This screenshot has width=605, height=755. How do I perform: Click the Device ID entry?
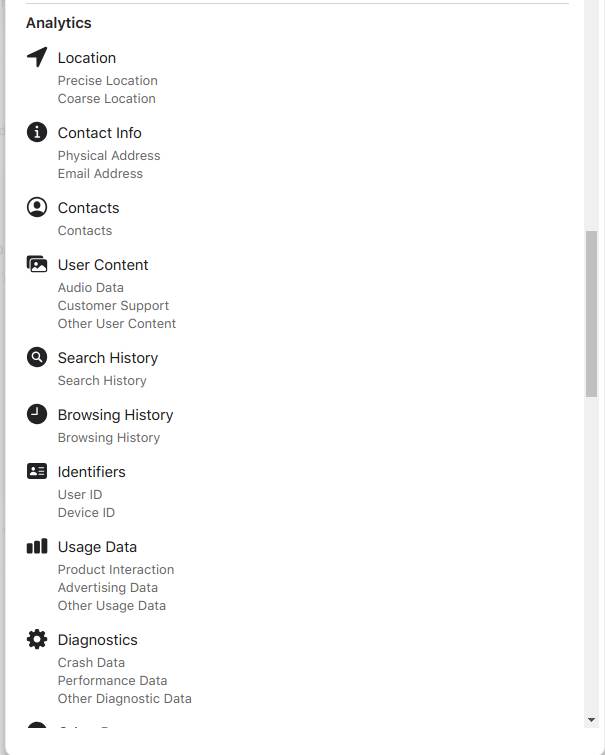click(x=86, y=513)
